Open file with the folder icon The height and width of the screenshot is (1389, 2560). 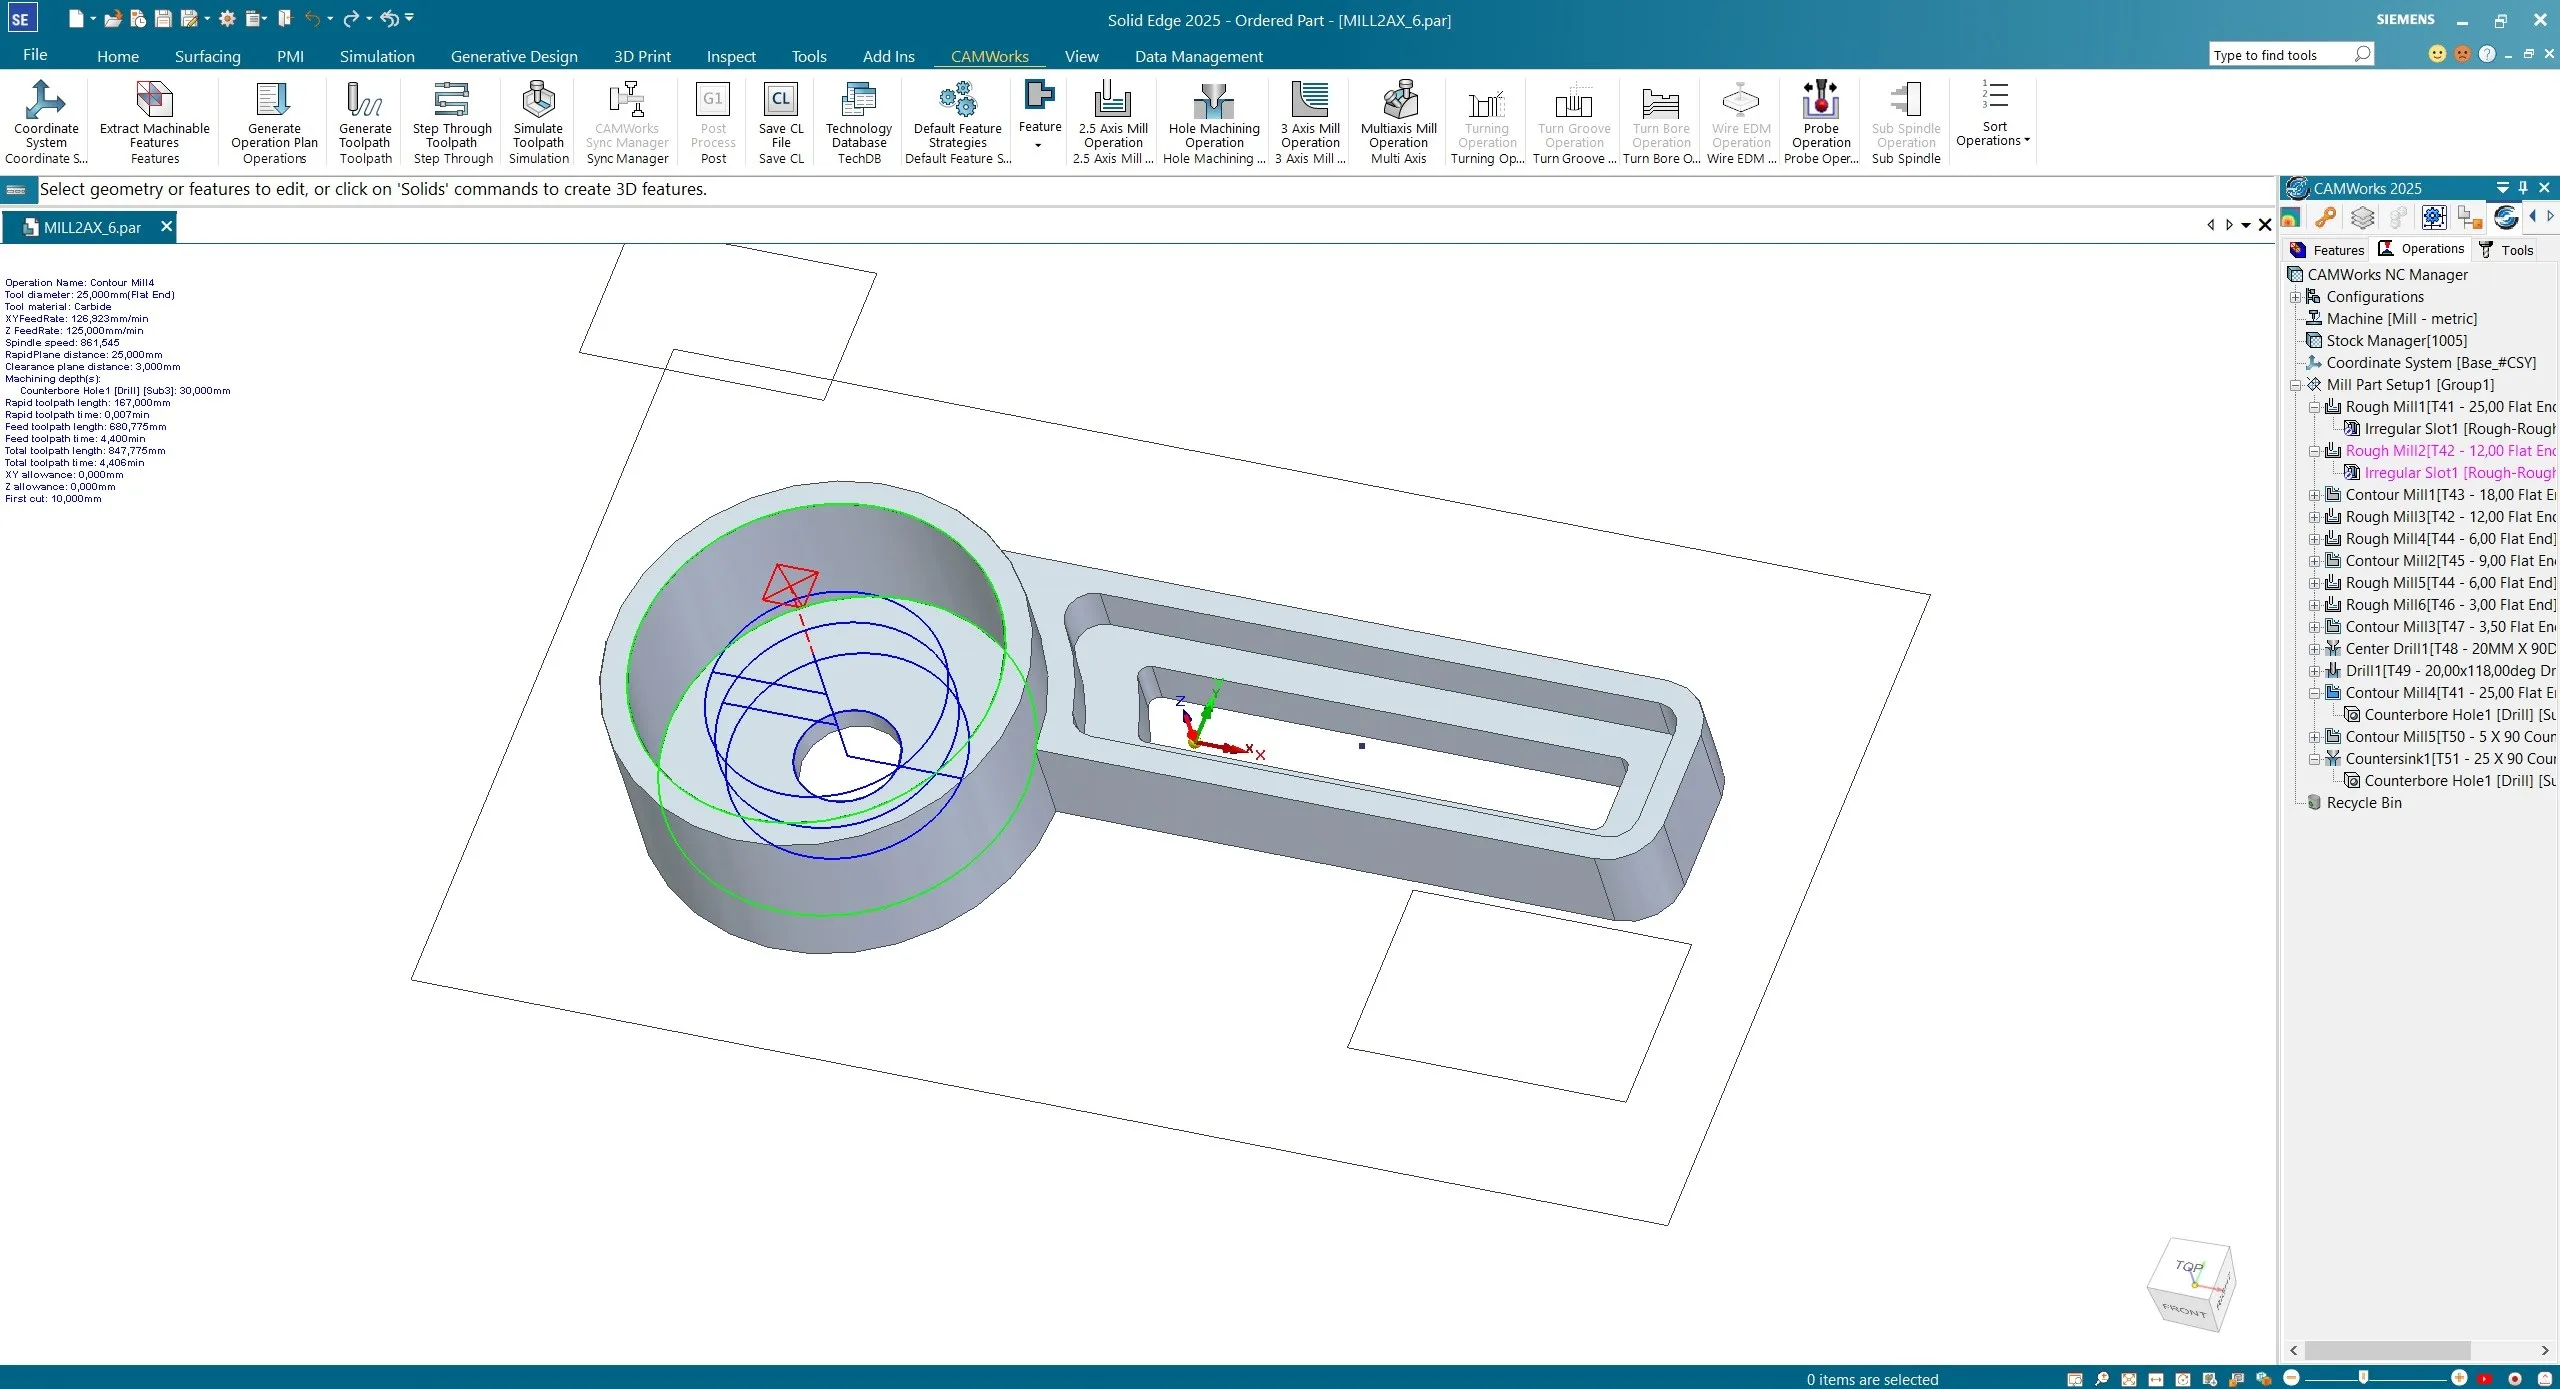(x=113, y=19)
